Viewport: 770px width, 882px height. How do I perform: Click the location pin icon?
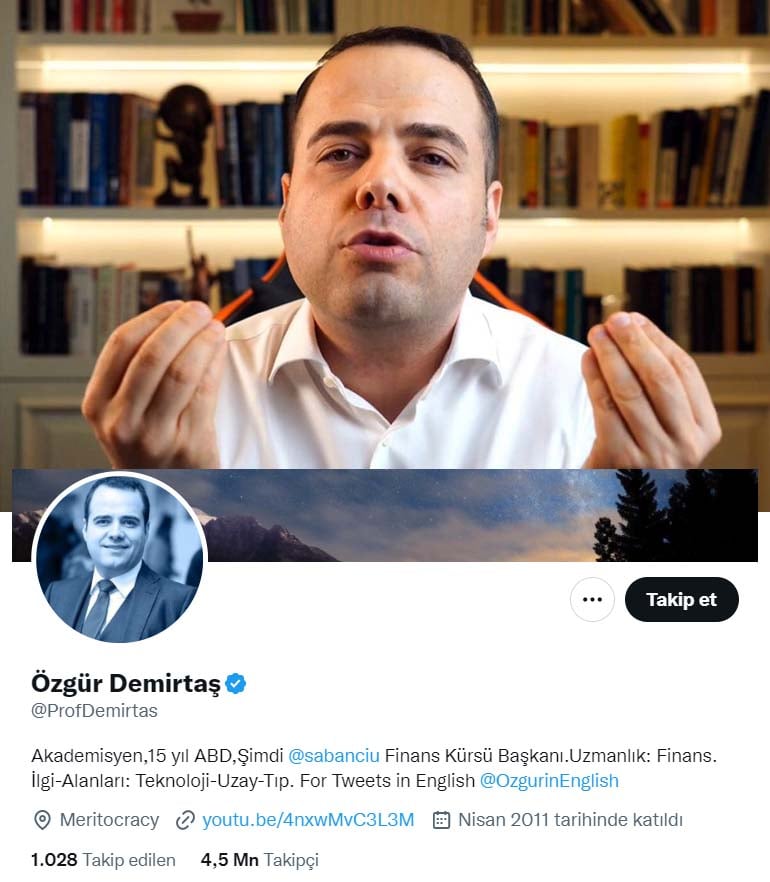[x=42, y=820]
